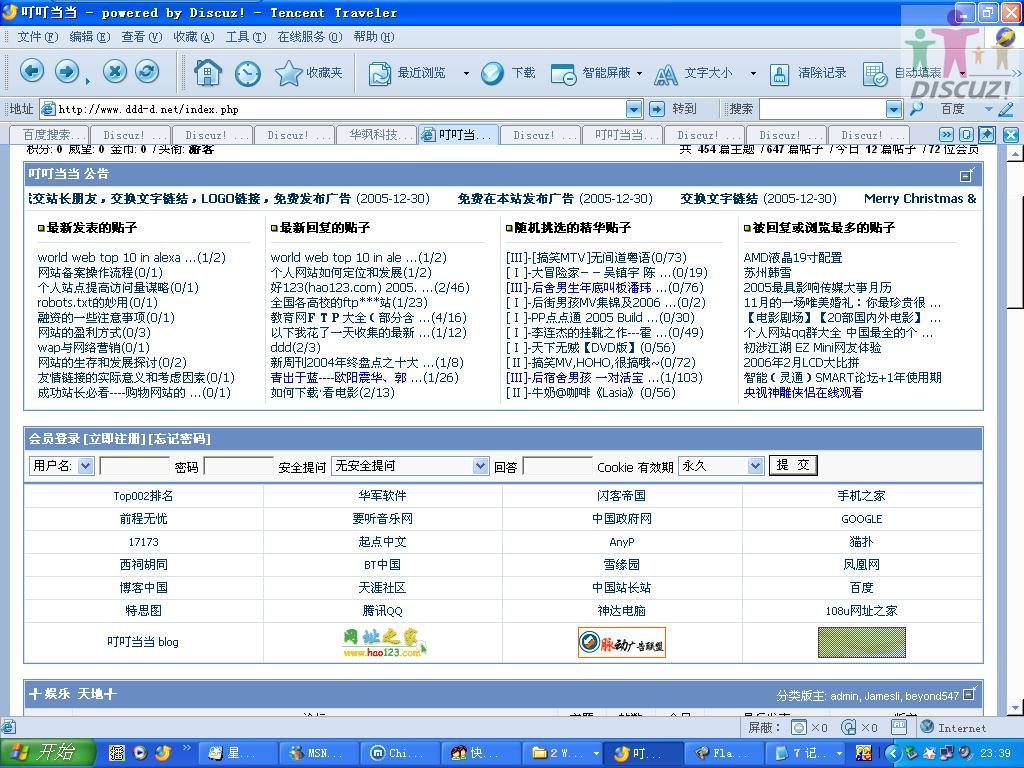Open the 文件(F) menu
Screen dimensions: 1024x768
(37, 37)
